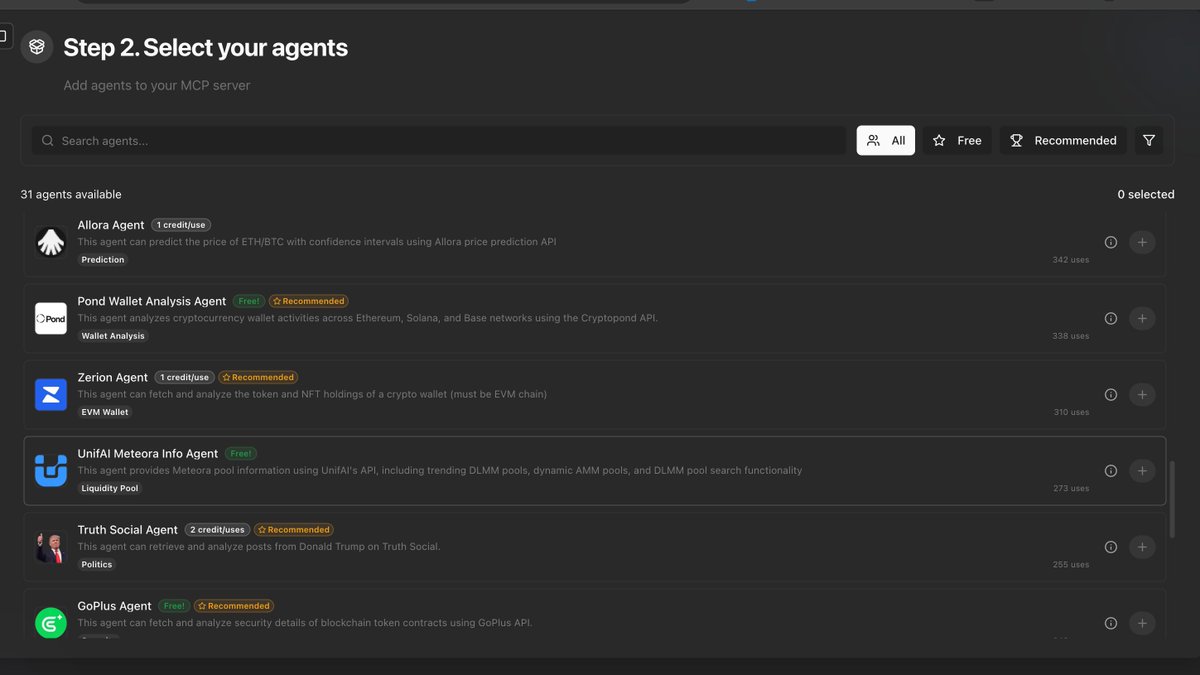Add Allora Agent with plus button
The image size is (1200, 675).
point(1142,242)
